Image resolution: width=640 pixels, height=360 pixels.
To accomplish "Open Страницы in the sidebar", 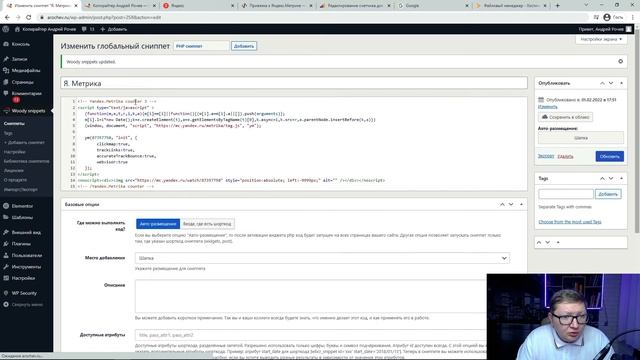I will [x=22, y=82].
